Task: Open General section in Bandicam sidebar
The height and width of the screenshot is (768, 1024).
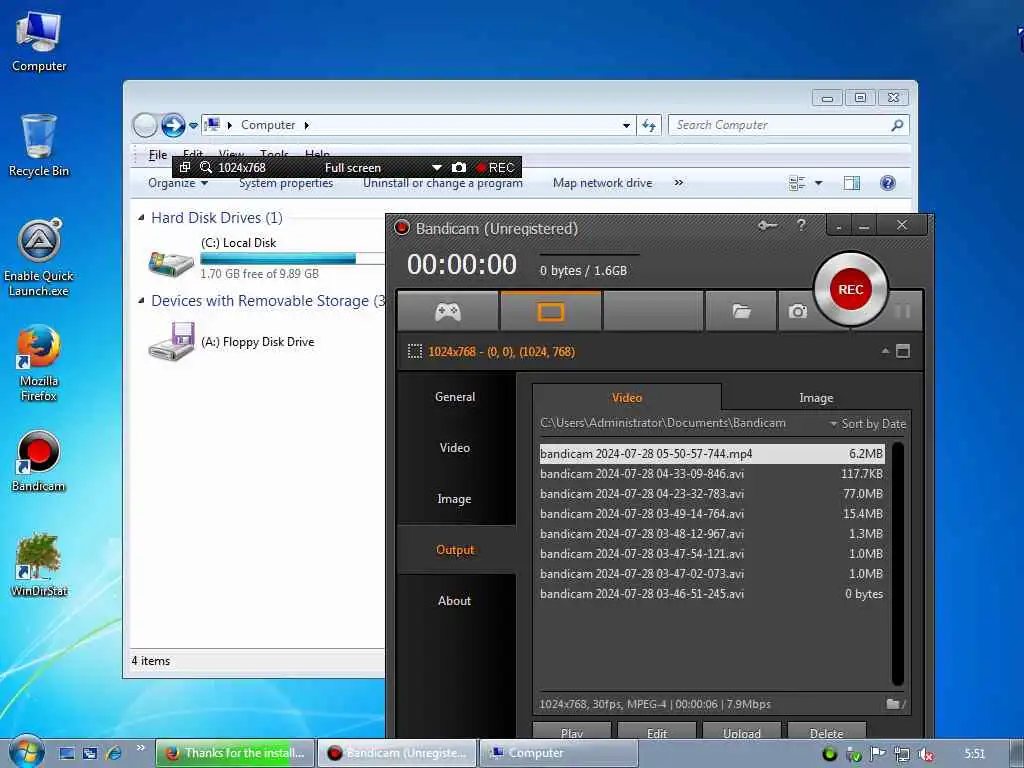Action: 455,396
